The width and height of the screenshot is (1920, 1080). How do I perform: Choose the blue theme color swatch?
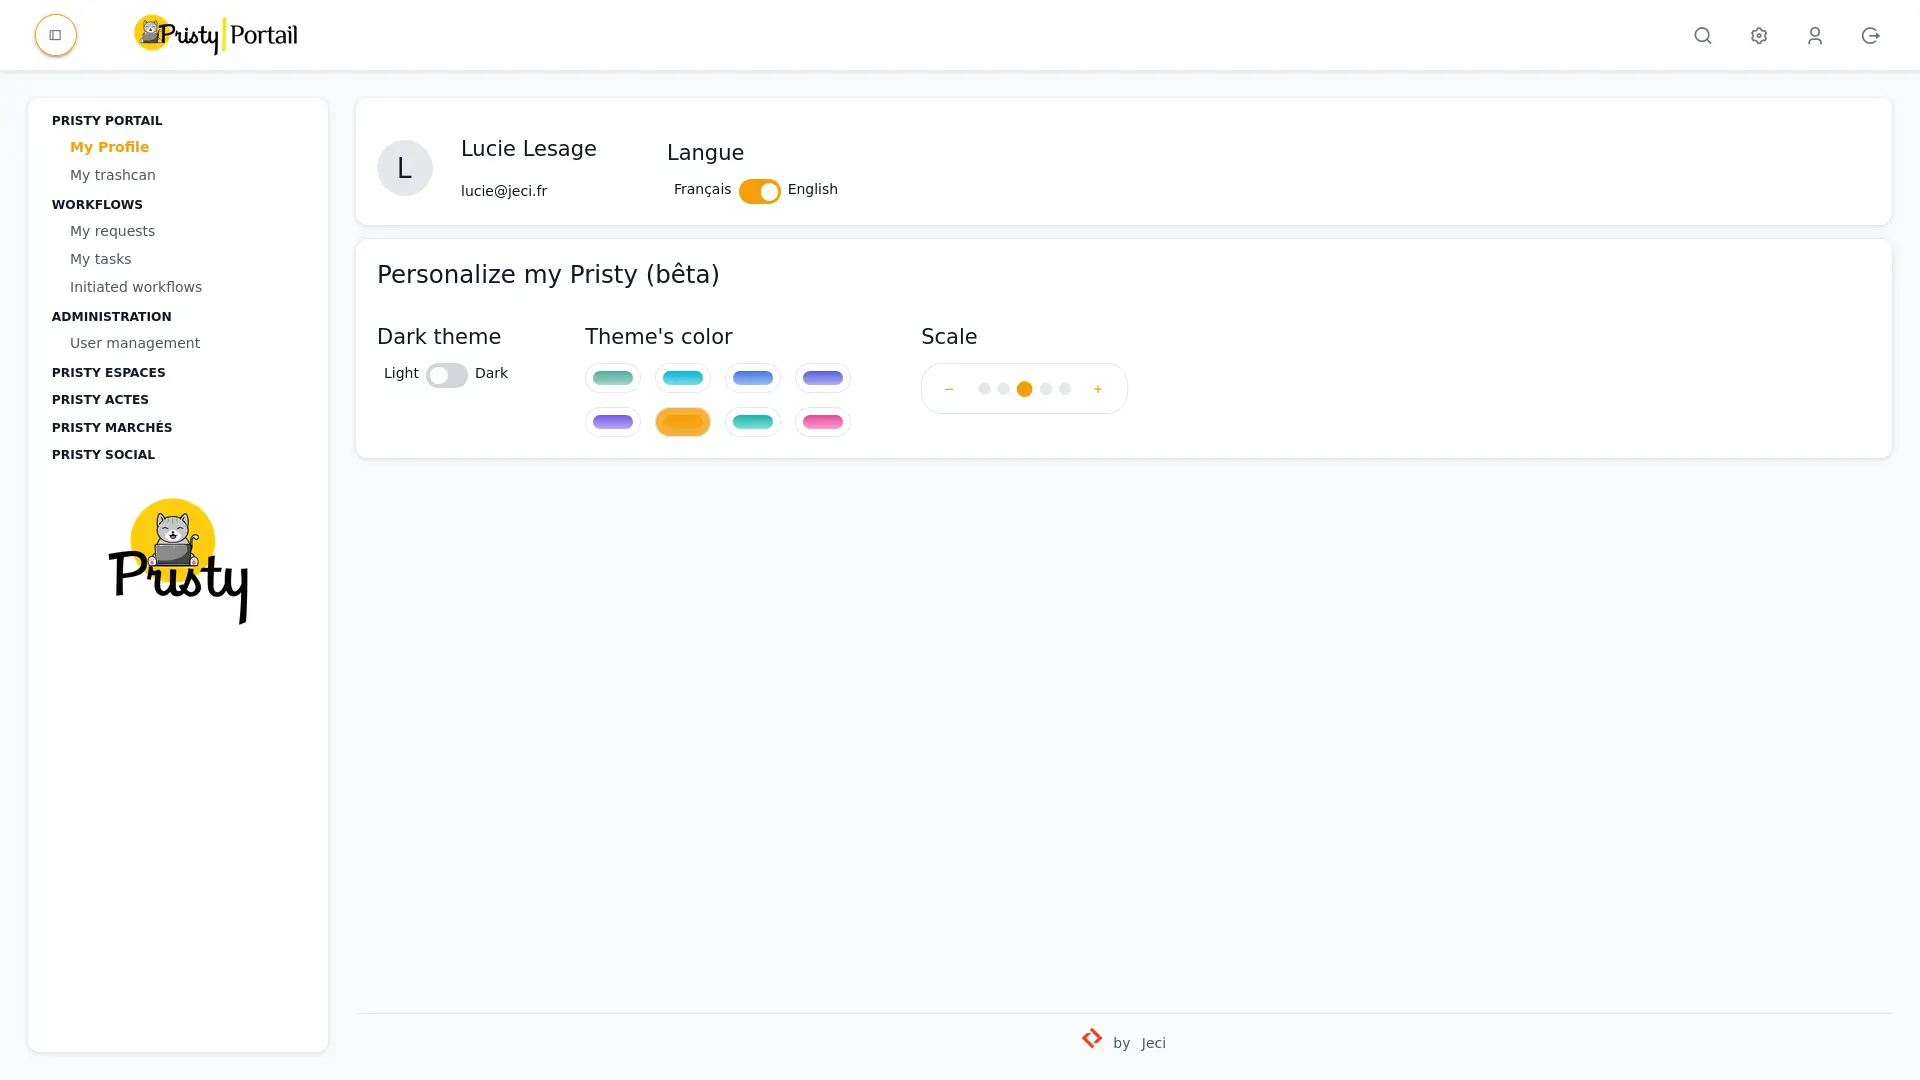click(752, 378)
